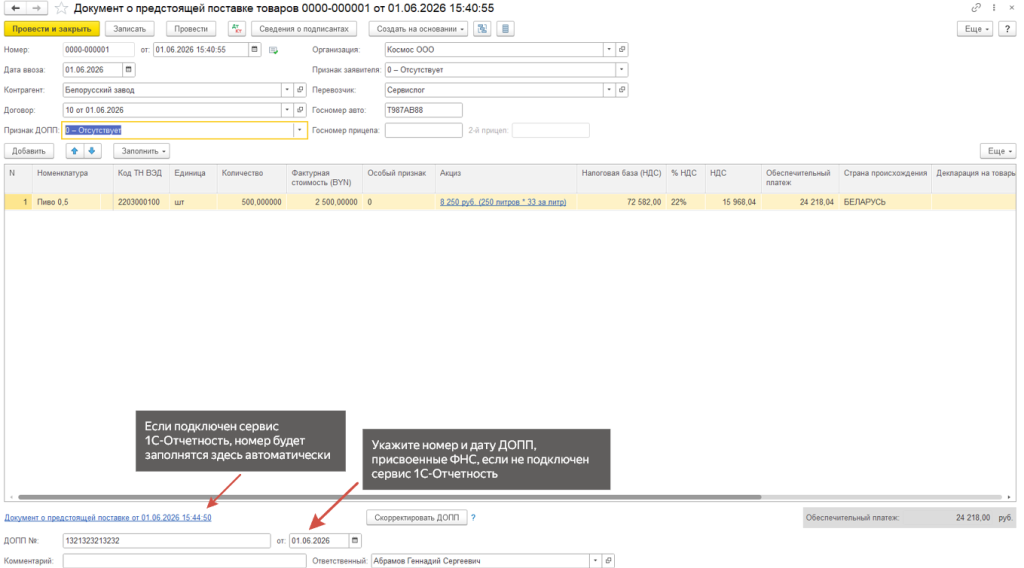
Task: Open Документ о предстоящей поставке link
Action: click(108, 518)
